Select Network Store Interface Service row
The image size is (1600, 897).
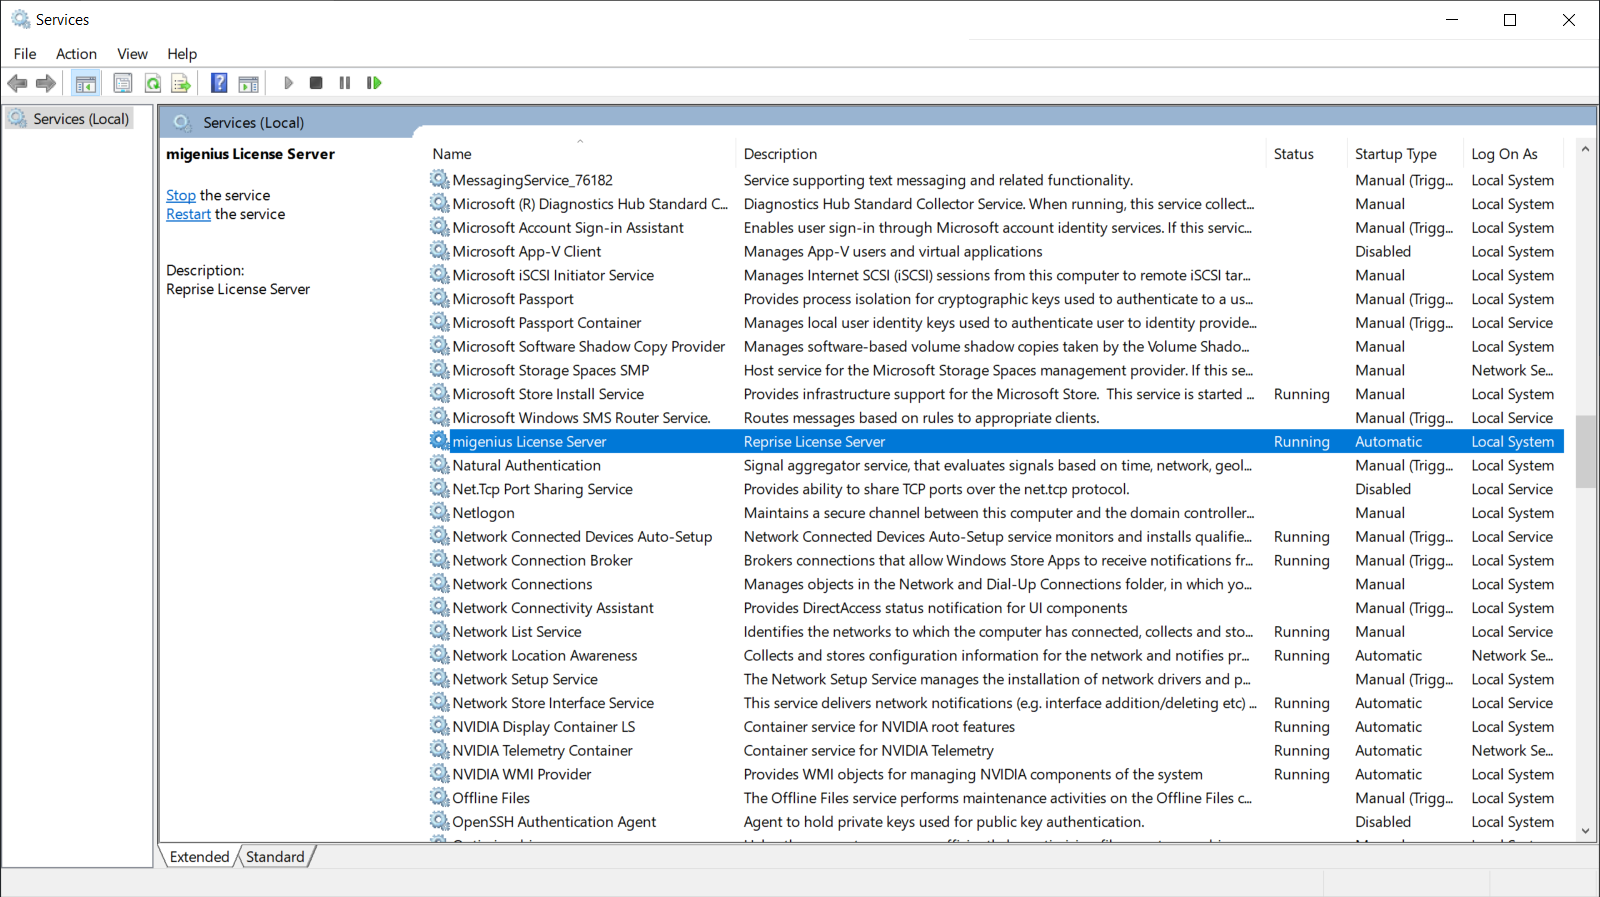tap(553, 703)
